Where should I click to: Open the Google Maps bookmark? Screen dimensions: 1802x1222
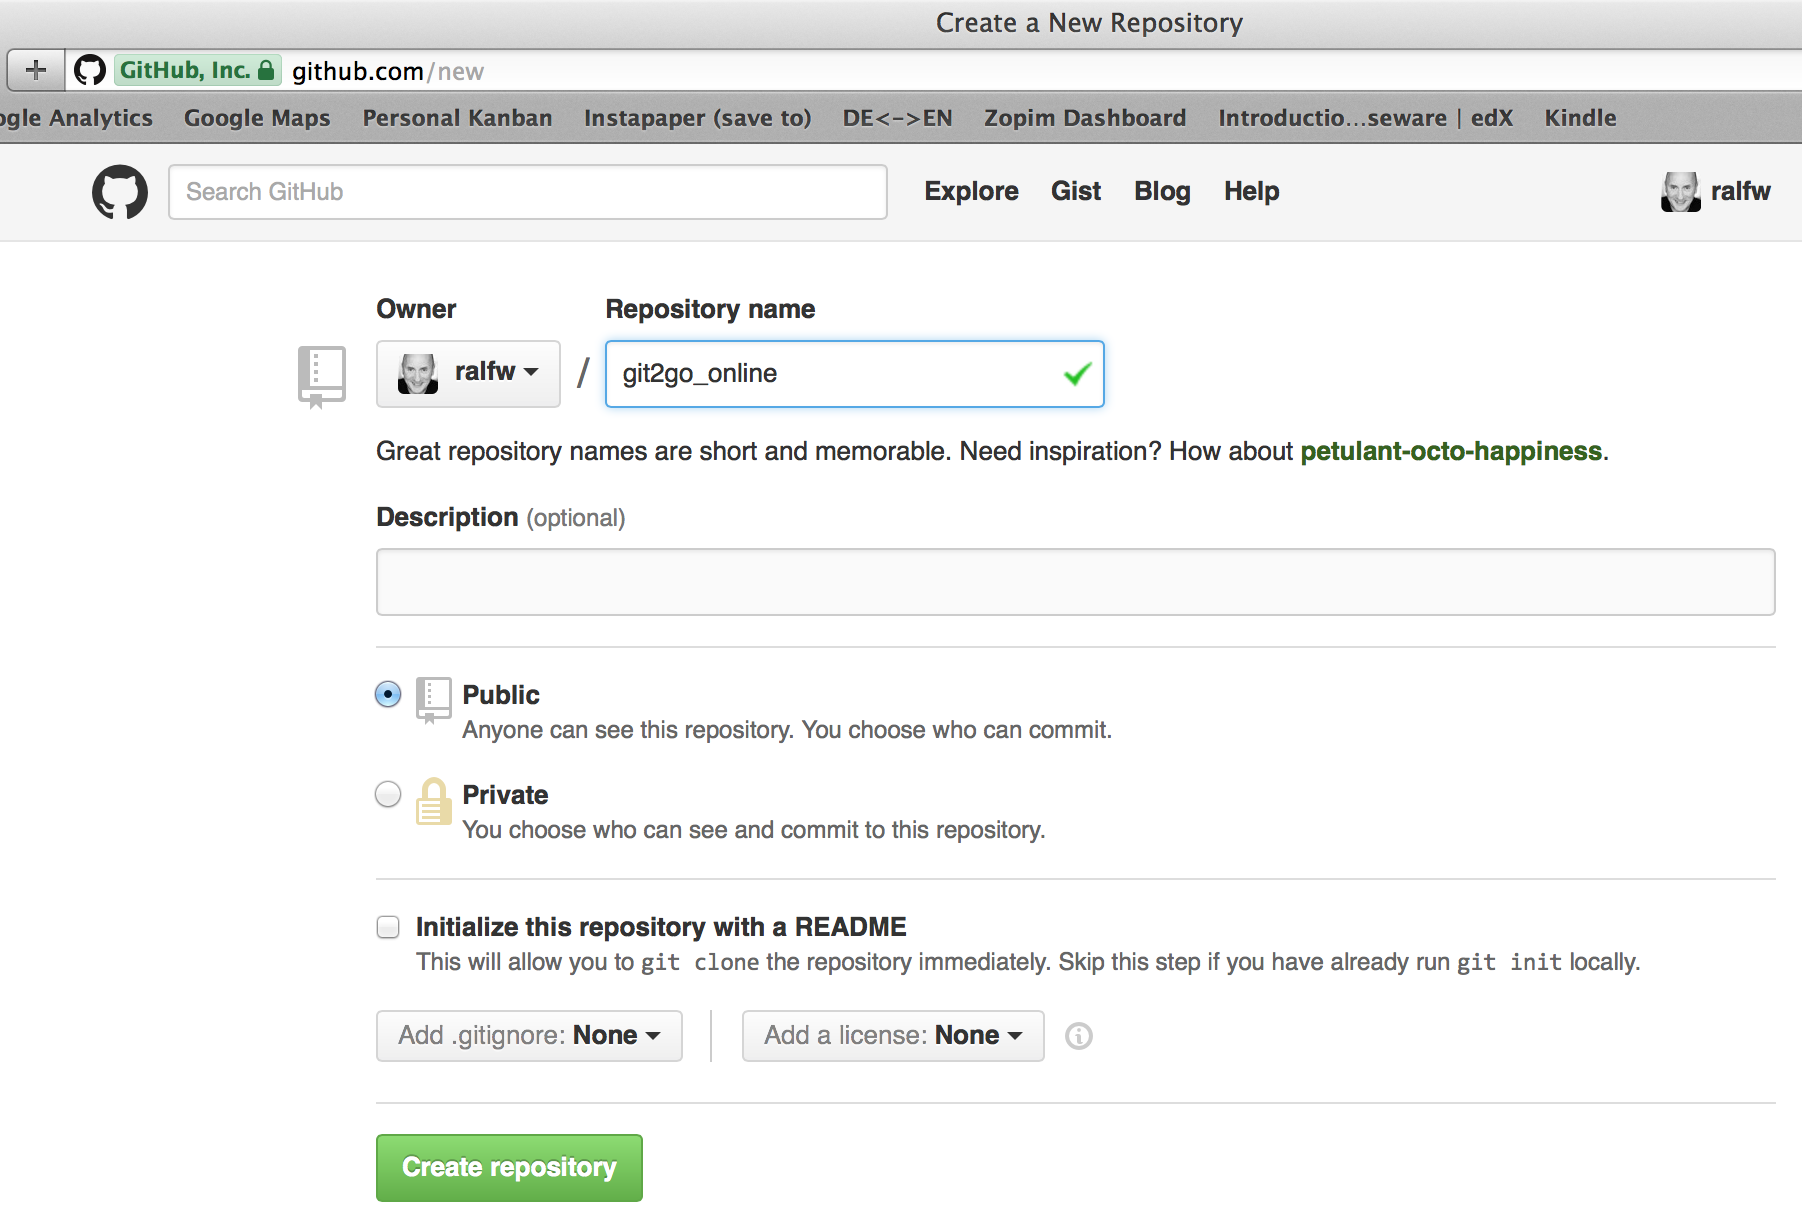click(257, 118)
